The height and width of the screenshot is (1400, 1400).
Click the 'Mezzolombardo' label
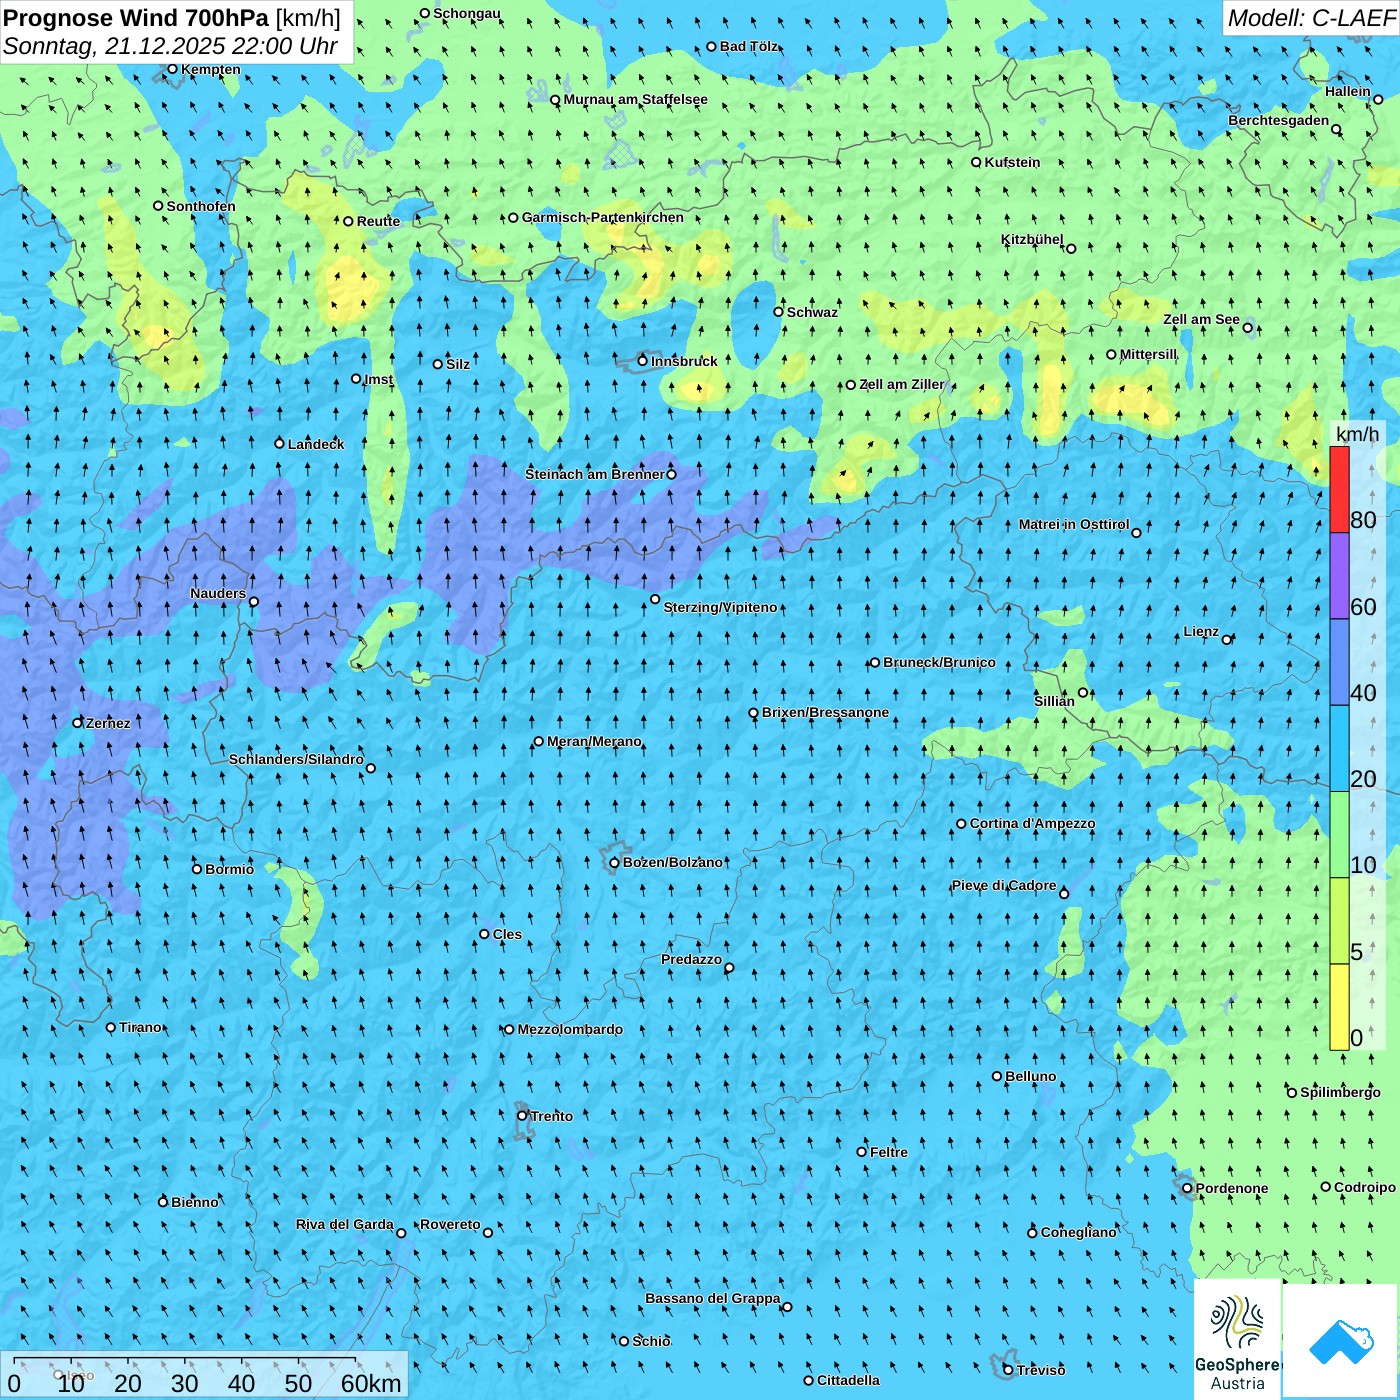coord(570,1029)
